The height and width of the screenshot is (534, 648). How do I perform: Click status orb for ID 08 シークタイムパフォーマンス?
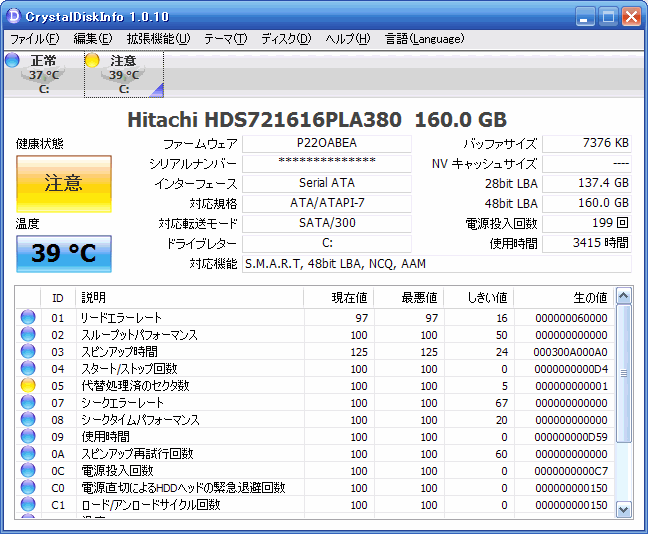[x=28, y=419]
